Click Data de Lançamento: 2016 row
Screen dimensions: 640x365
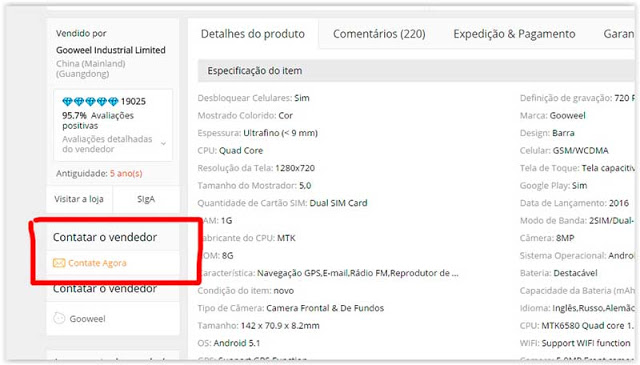574,203
